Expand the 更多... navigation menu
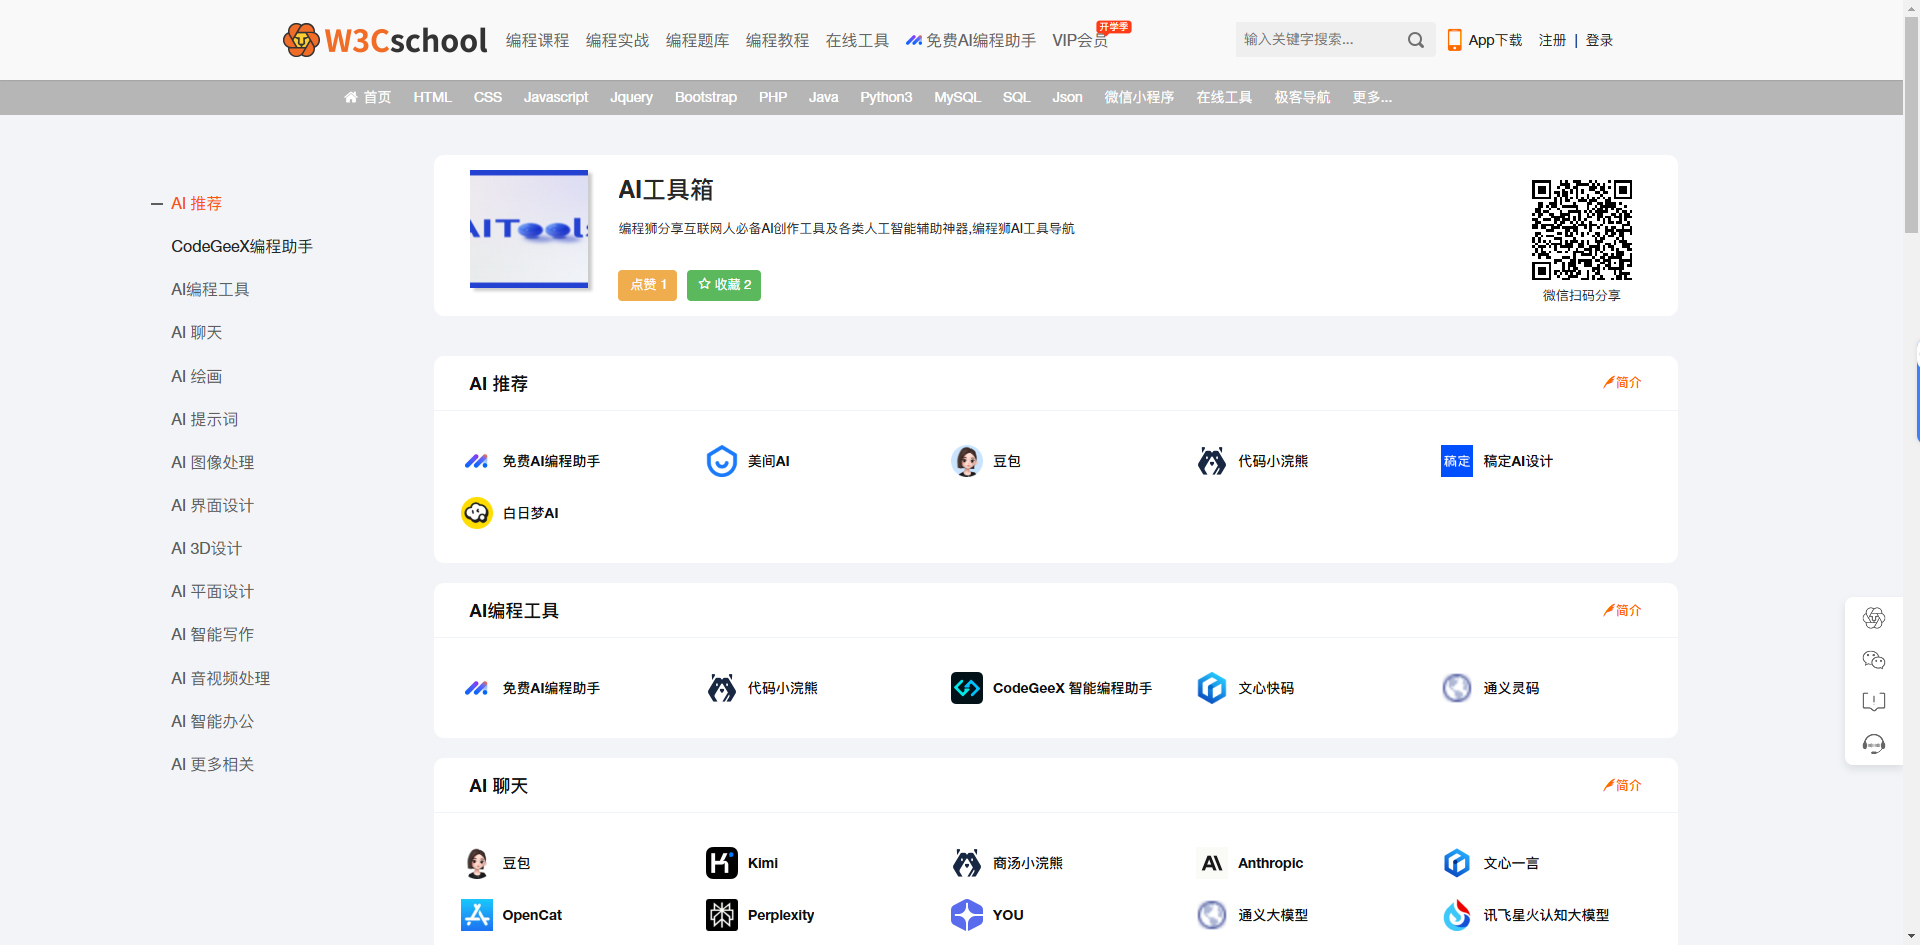1920x945 pixels. 1372,97
